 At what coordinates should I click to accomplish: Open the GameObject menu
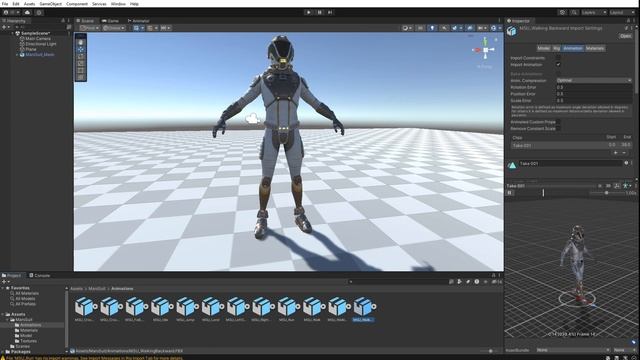(x=51, y=4)
